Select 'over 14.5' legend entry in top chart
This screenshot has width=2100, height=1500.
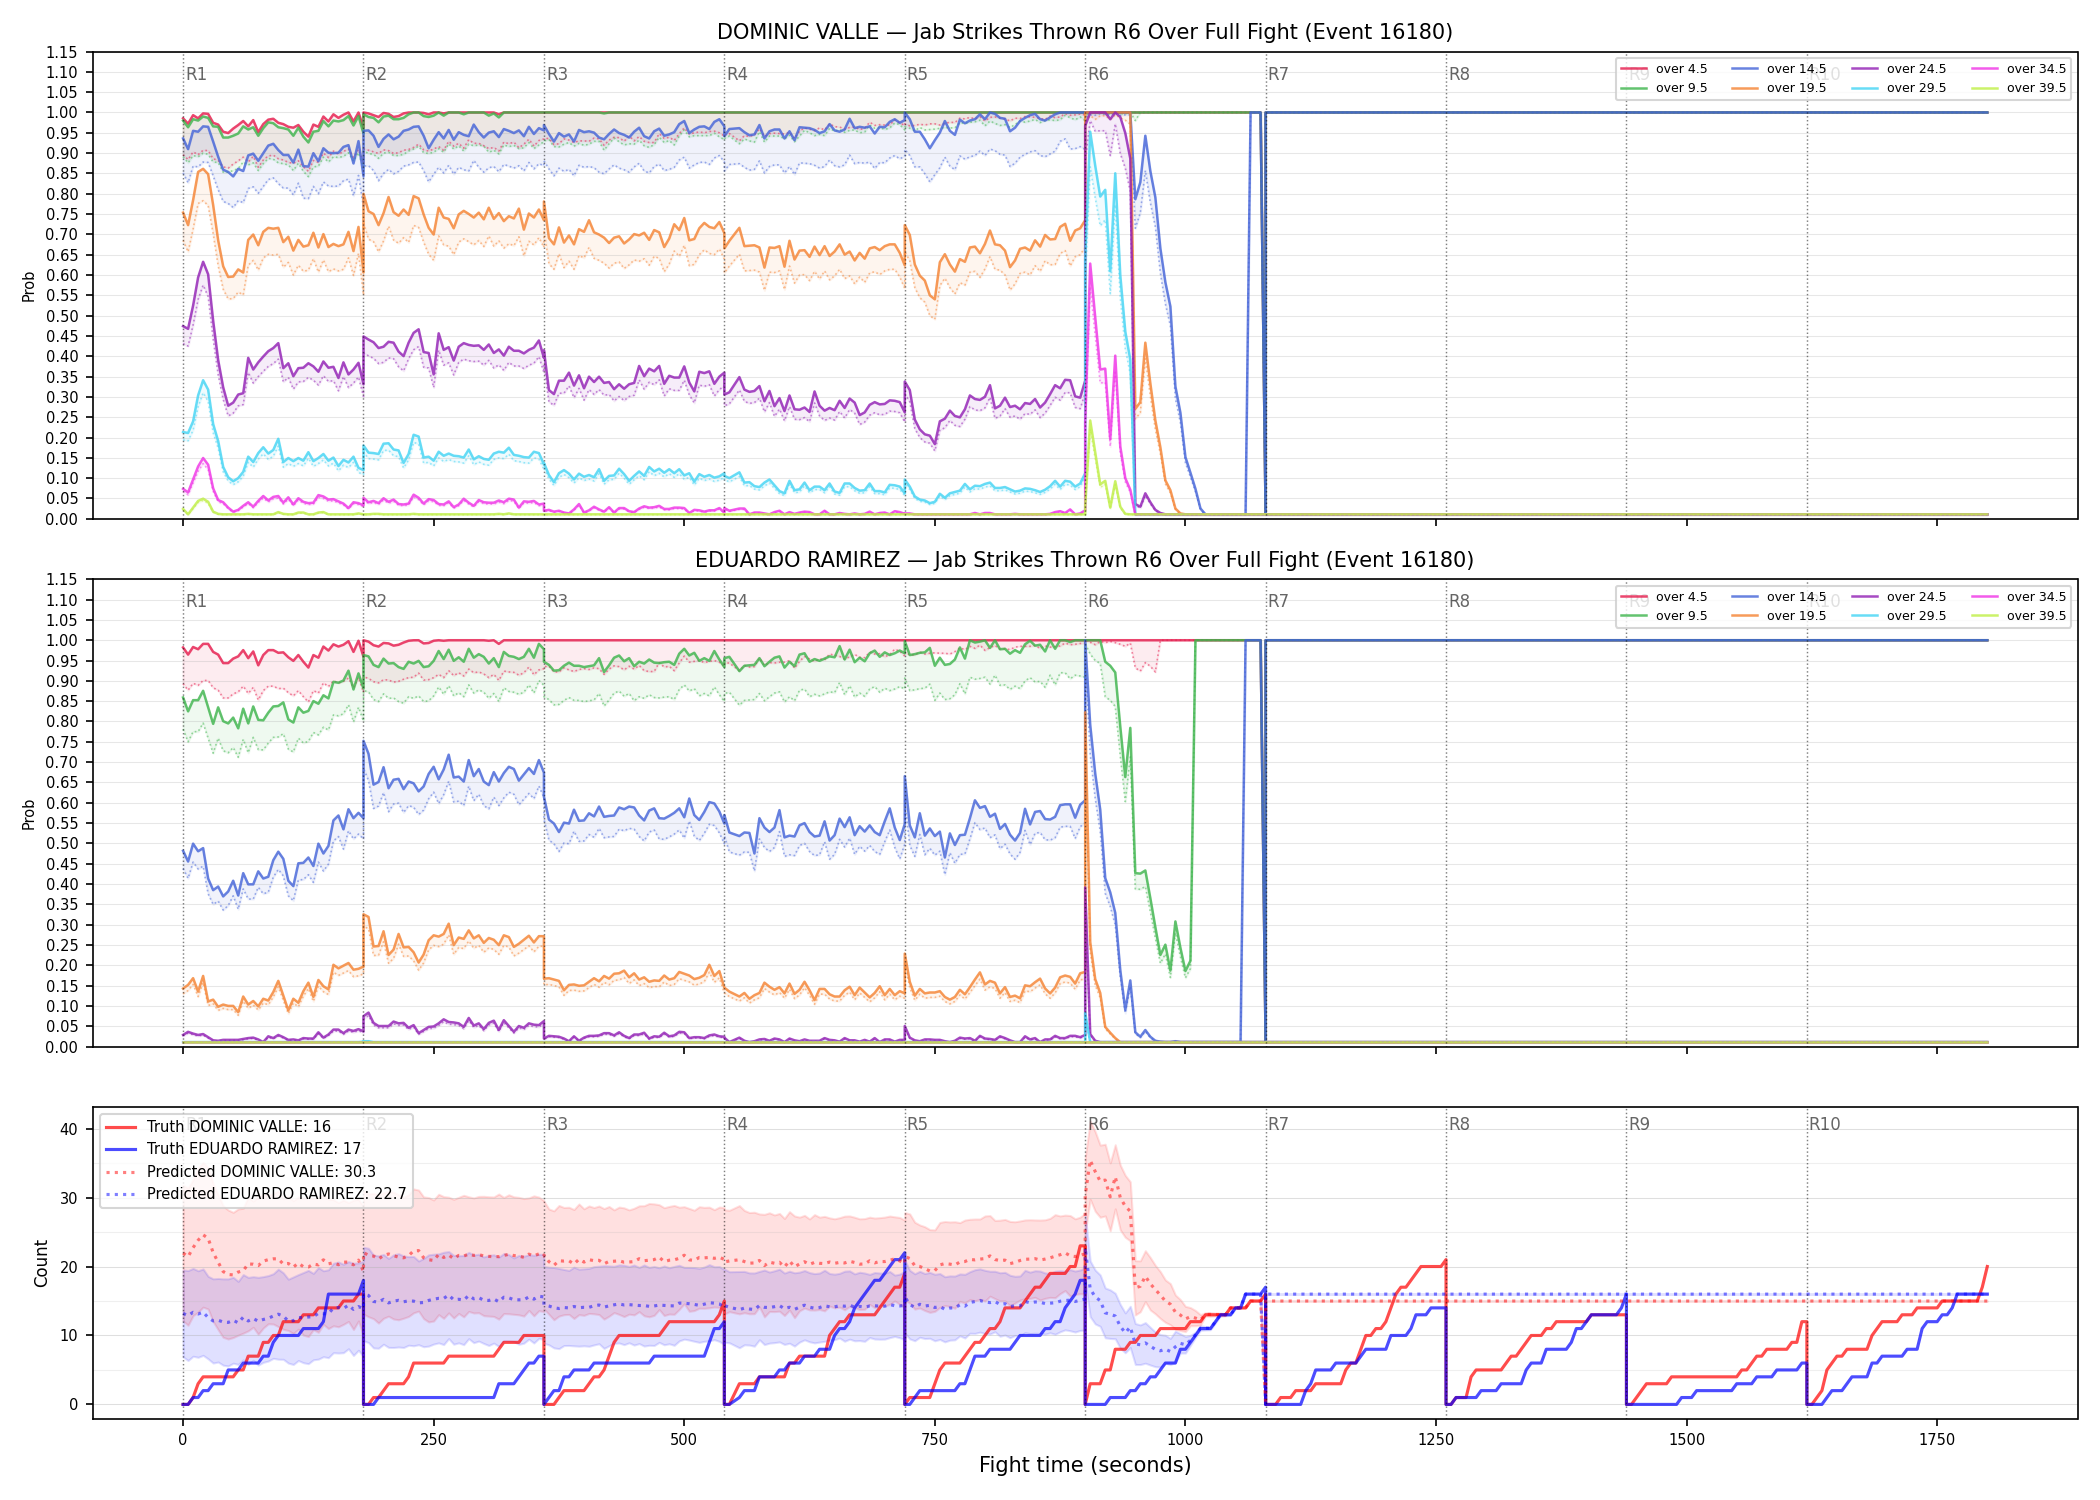[x=1779, y=69]
